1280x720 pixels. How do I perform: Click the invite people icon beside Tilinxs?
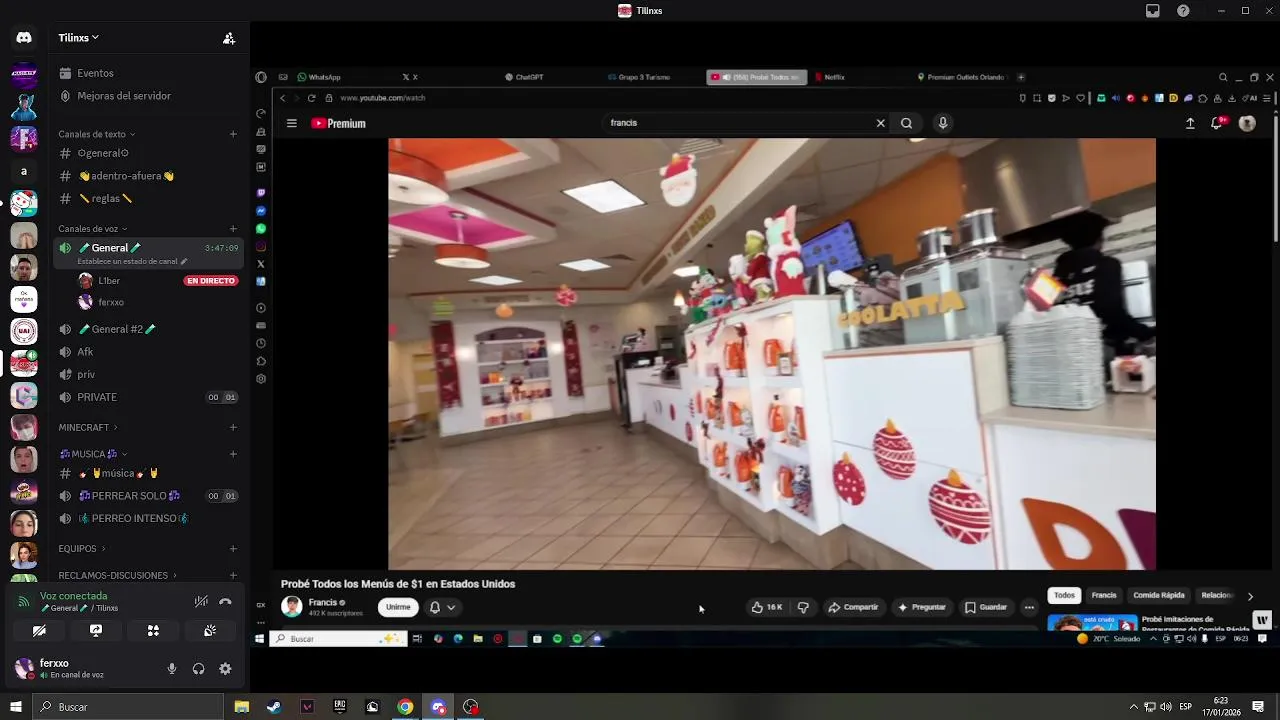coord(229,38)
